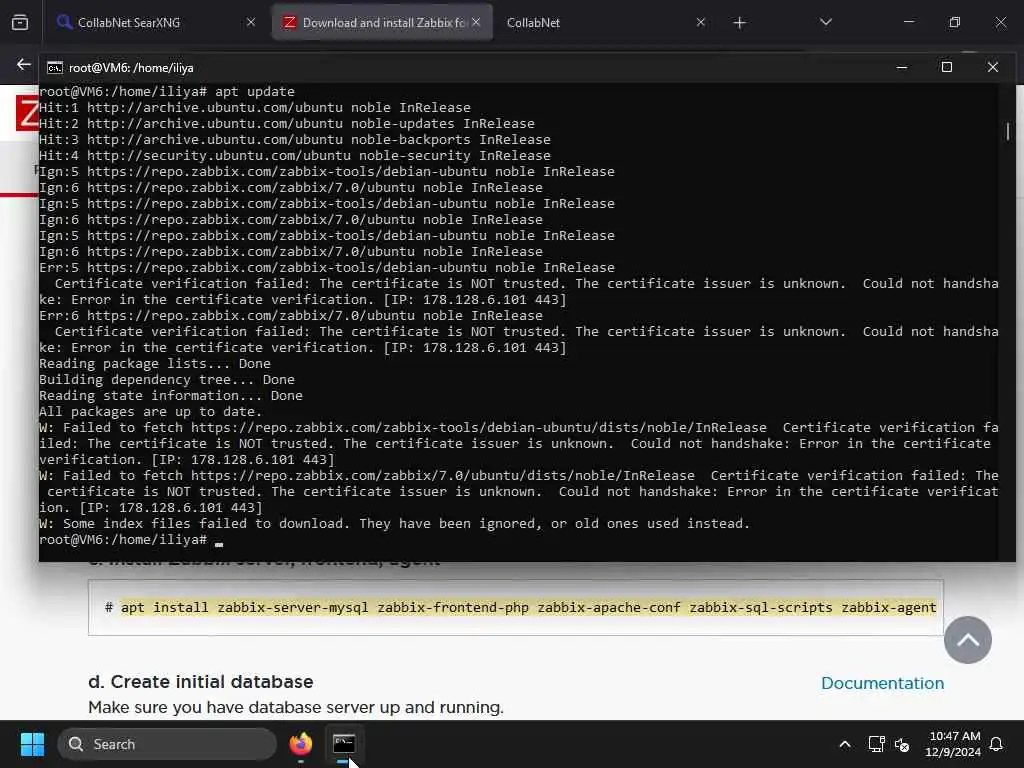Open the muted volume tray icon
This screenshot has width=1024, height=768.
click(902, 744)
